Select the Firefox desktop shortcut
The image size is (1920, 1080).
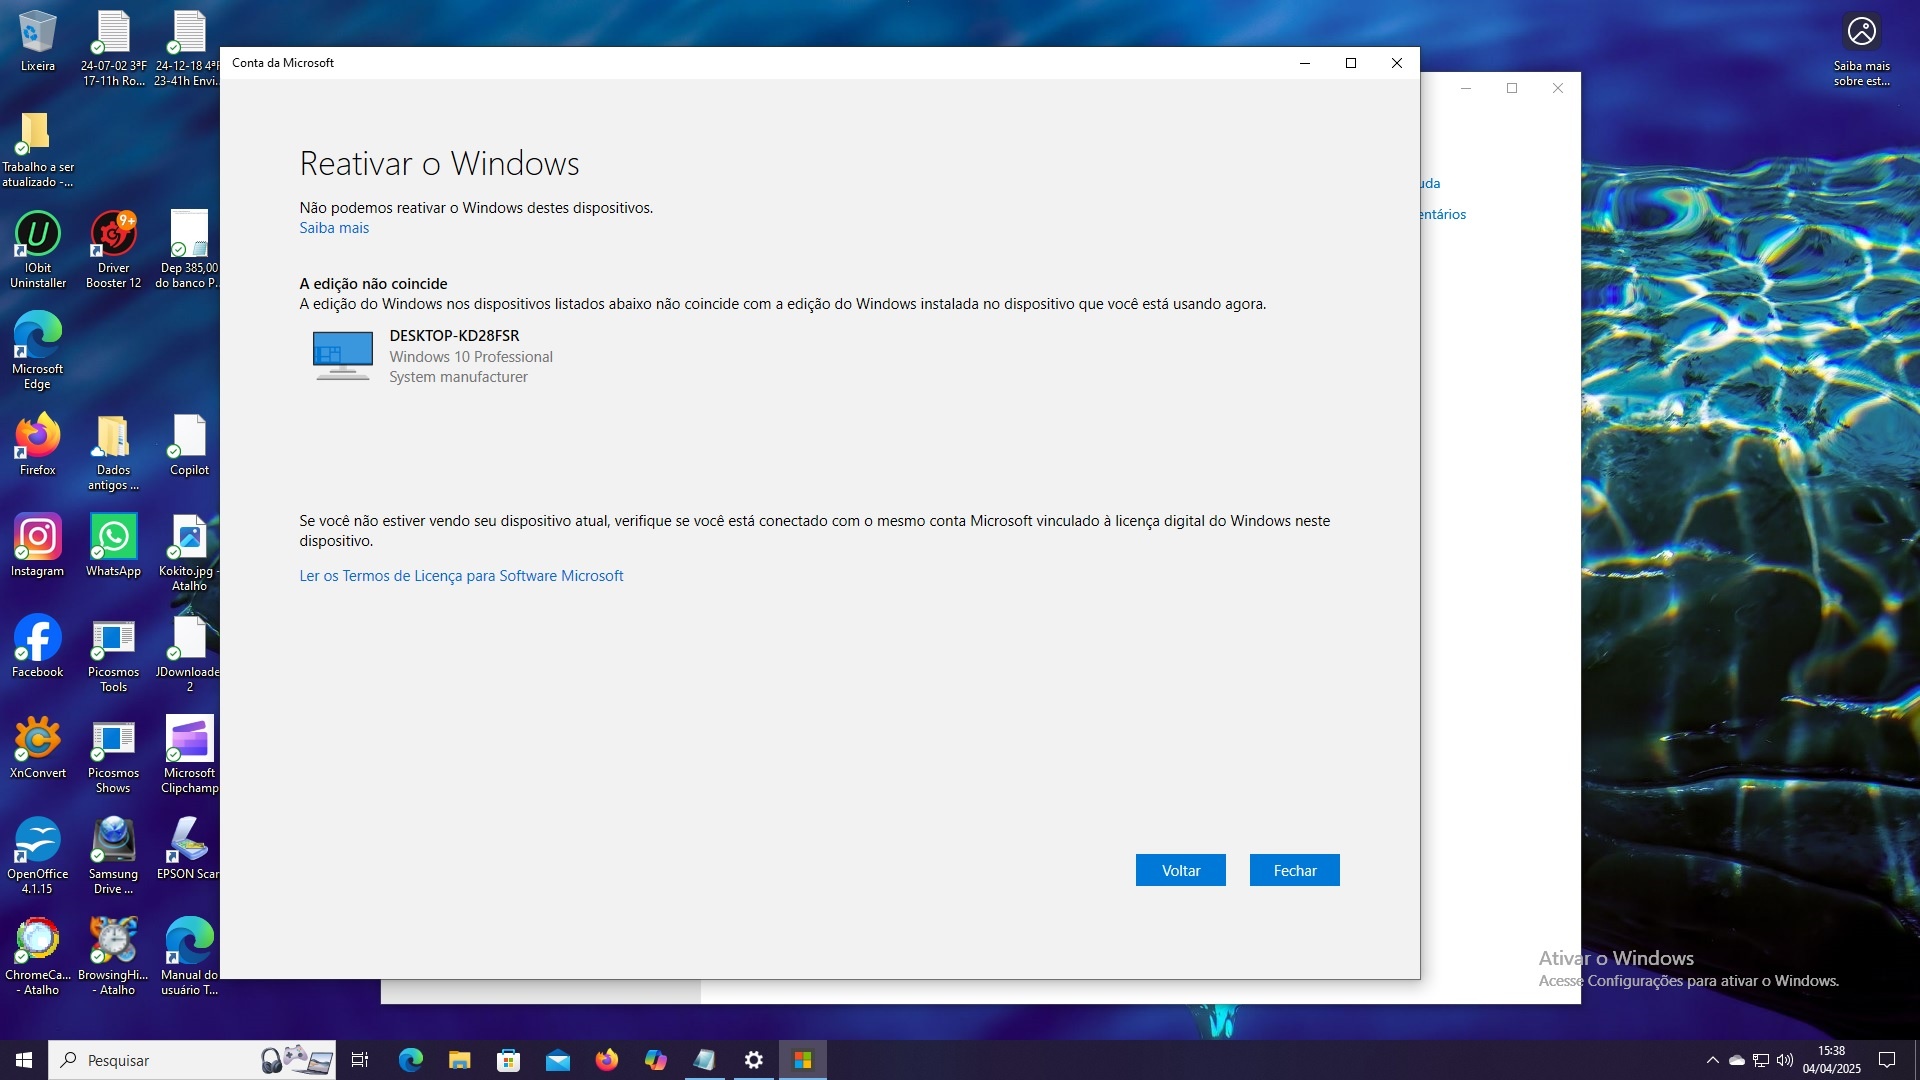pyautogui.click(x=38, y=445)
